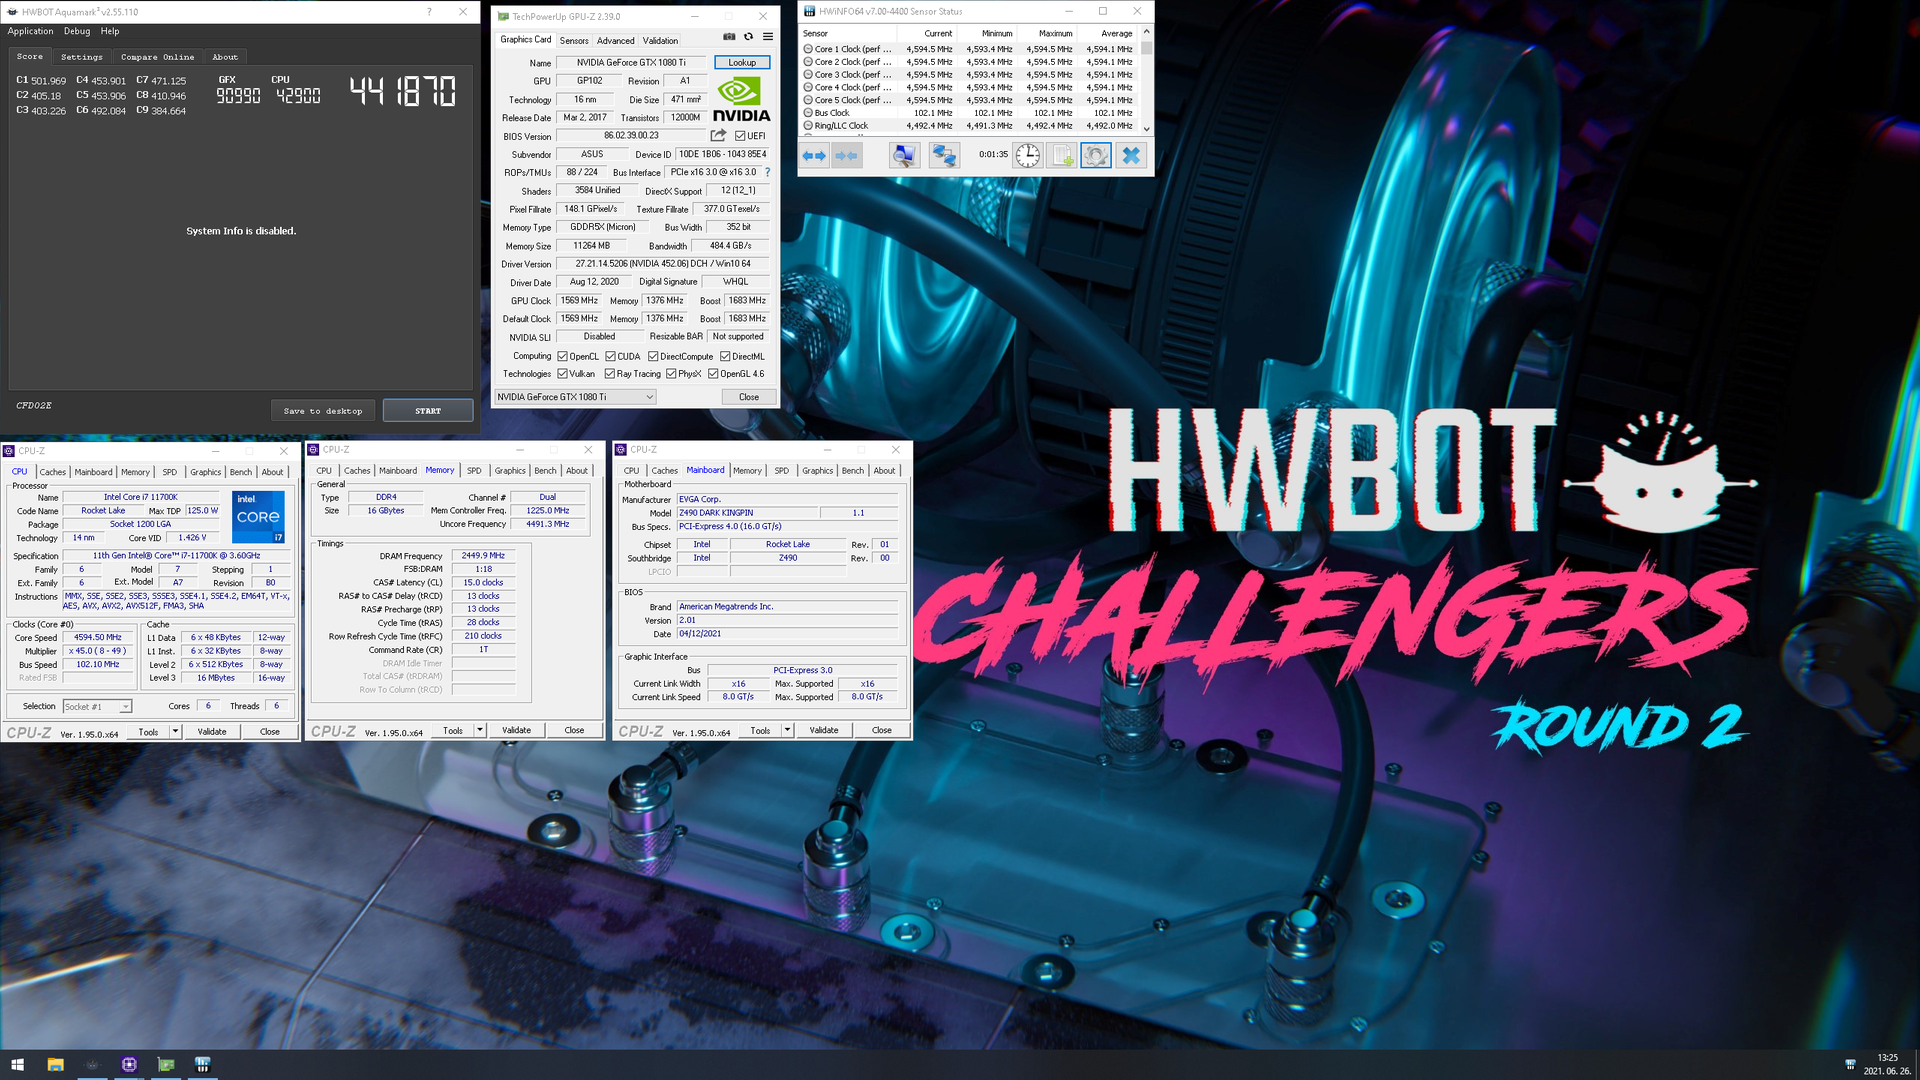
Task: Open File Explorer from the taskbar
Action: tap(55, 1065)
